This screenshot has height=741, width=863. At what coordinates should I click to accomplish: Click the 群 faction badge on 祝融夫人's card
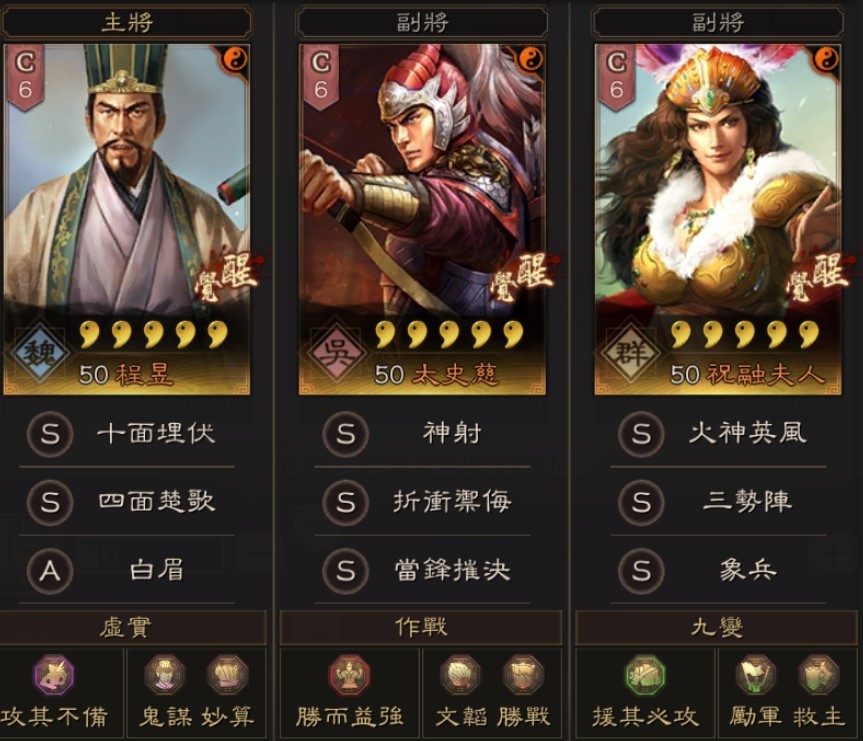(x=630, y=353)
